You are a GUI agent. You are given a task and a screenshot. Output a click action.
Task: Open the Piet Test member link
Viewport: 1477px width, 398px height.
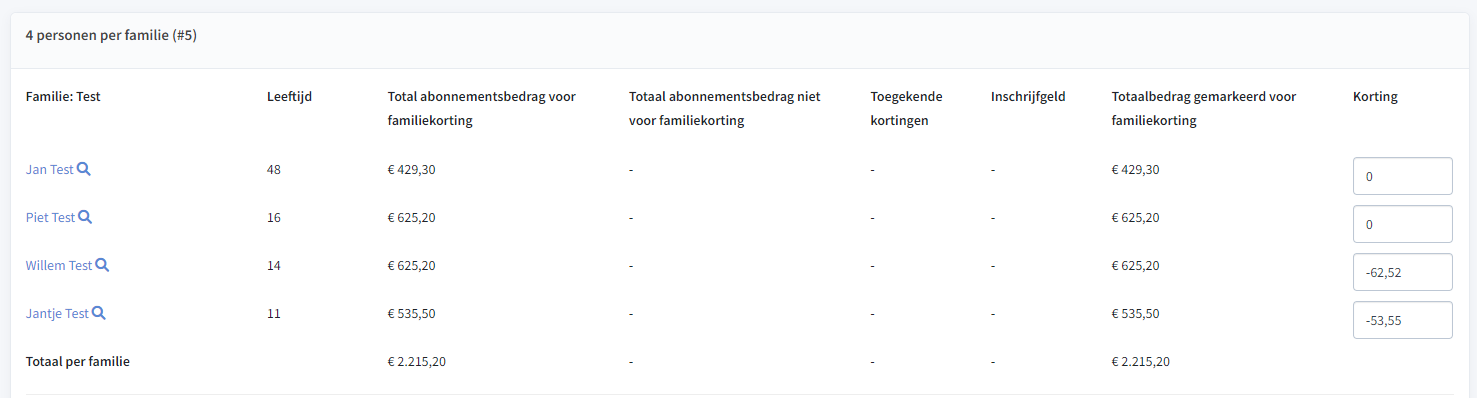(51, 218)
